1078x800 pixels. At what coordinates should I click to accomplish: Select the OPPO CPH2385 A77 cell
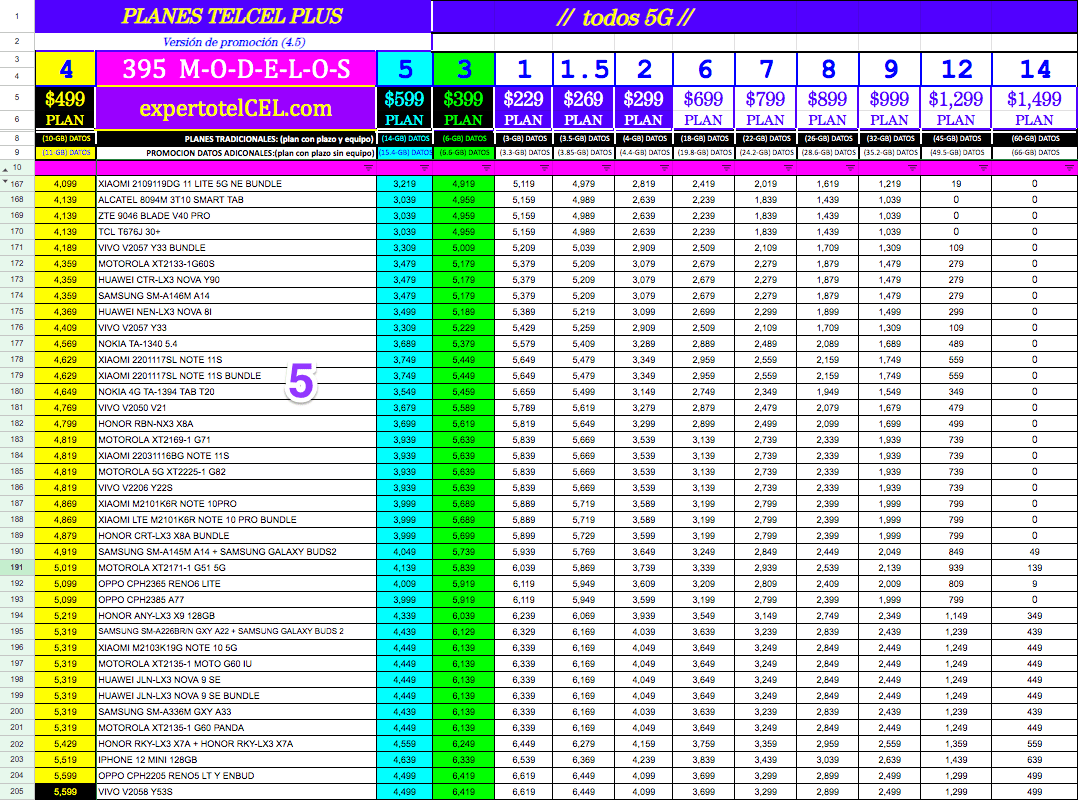[236, 599]
